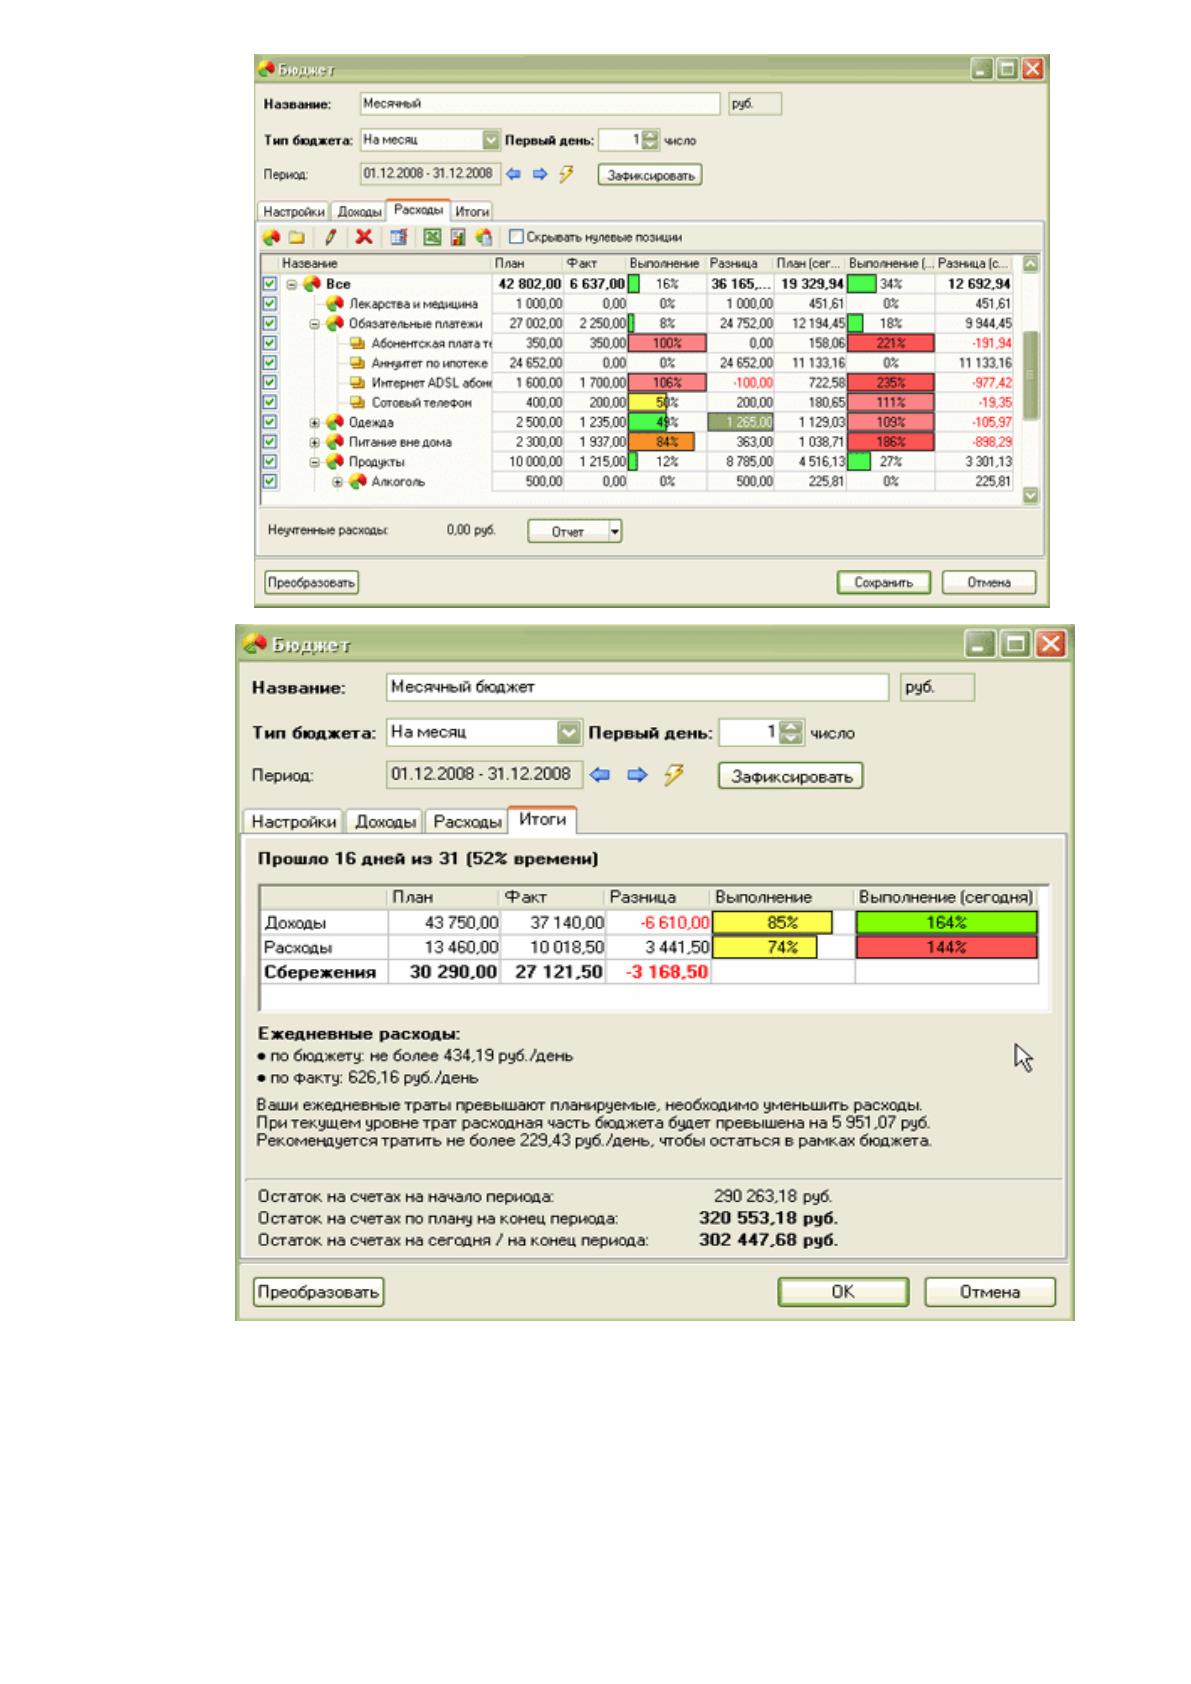The height and width of the screenshot is (1684, 1191).
Task: Toggle the Скрывать нулевые позиции checkbox
Action: [x=516, y=237]
